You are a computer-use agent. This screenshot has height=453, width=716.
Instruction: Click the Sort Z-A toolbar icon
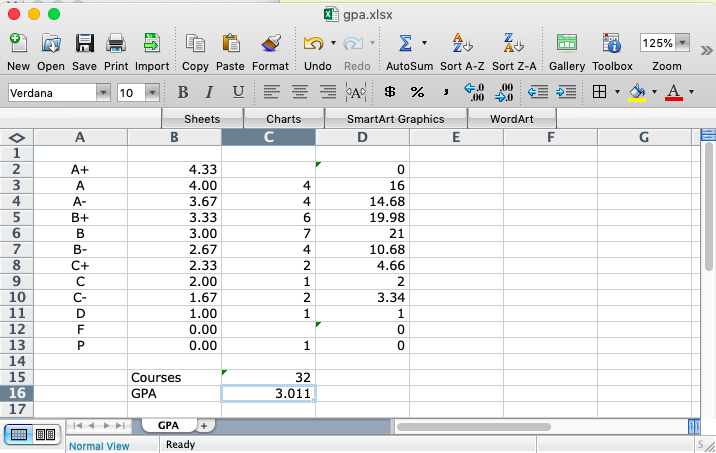[513, 44]
